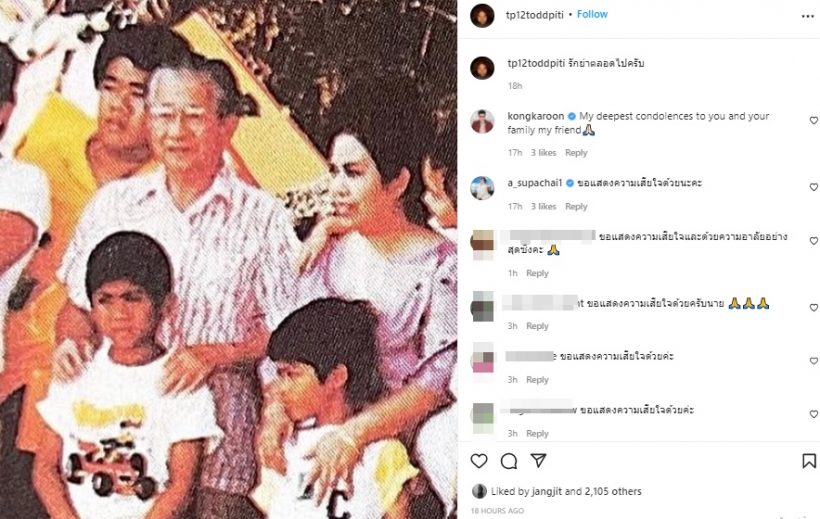
Task: Save post with bookmark icon
Action: click(x=808, y=460)
